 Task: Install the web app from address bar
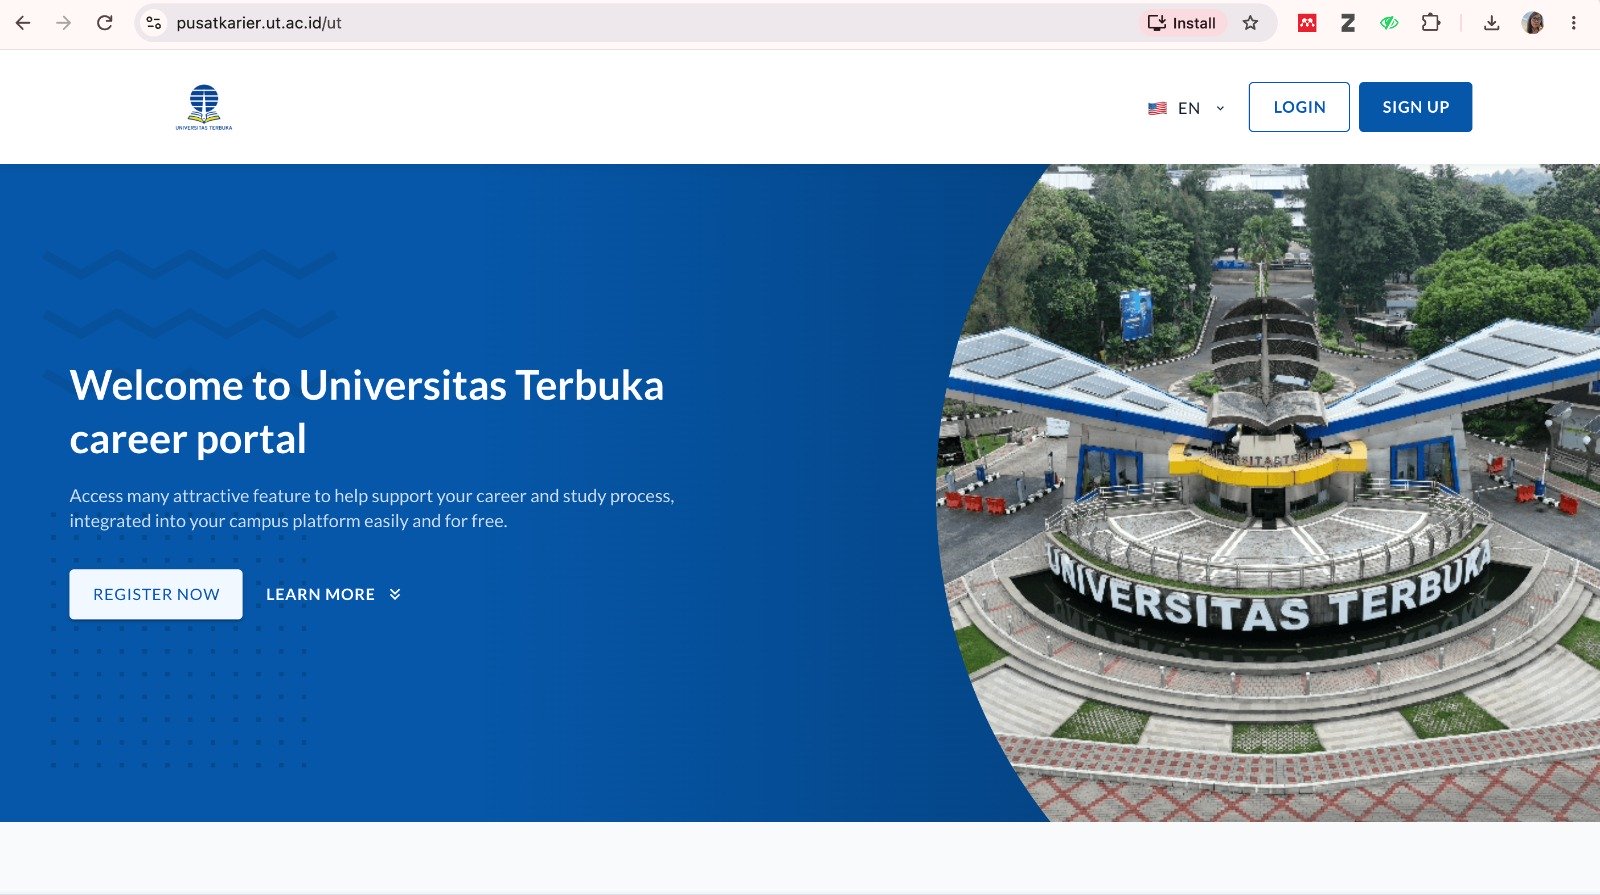pyautogui.click(x=1182, y=23)
